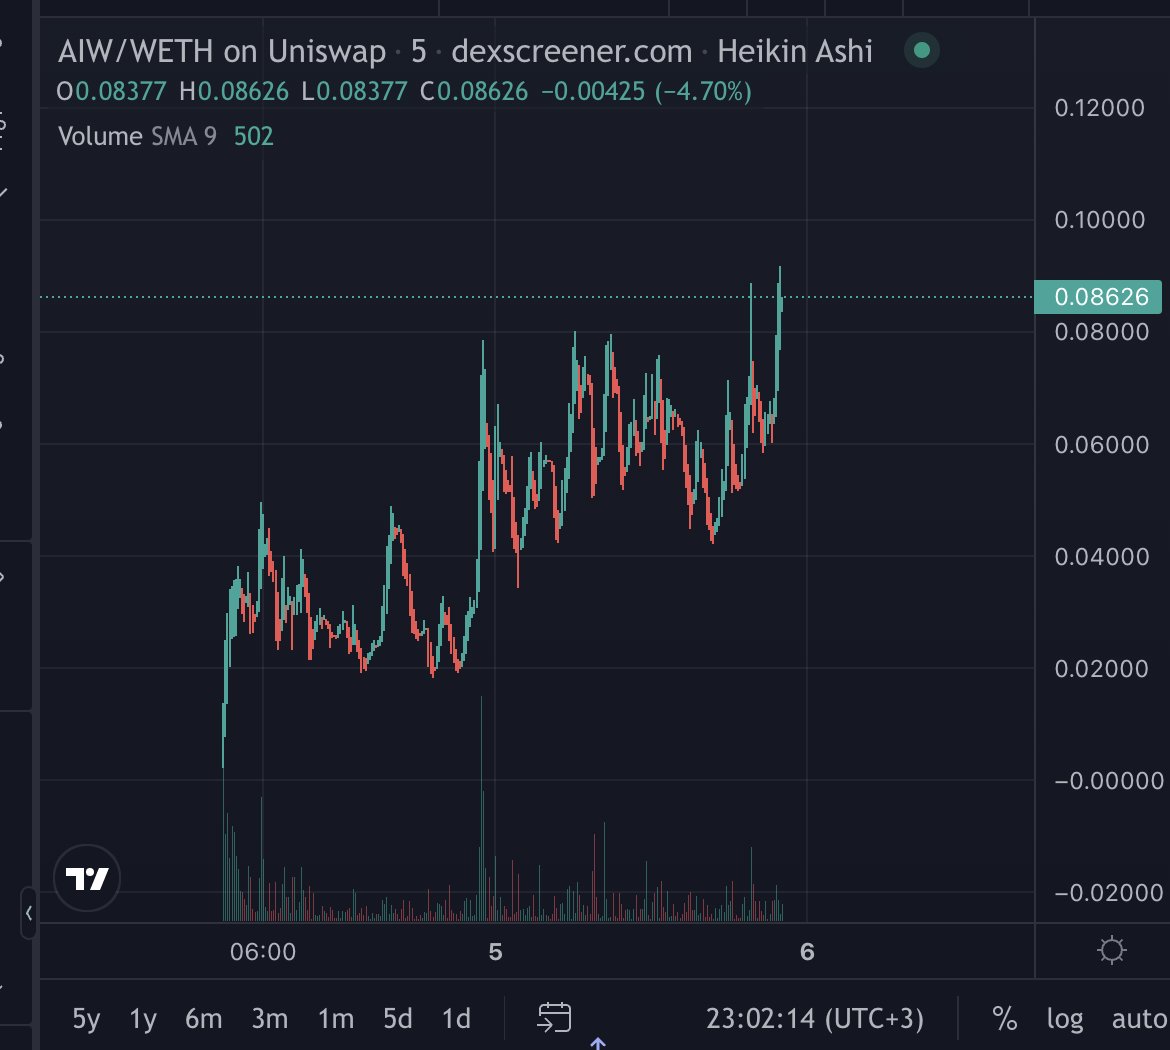The width and height of the screenshot is (1170, 1050).
Task: Click the blue arrow under the bottom toolbar
Action: pyautogui.click(x=597, y=1043)
